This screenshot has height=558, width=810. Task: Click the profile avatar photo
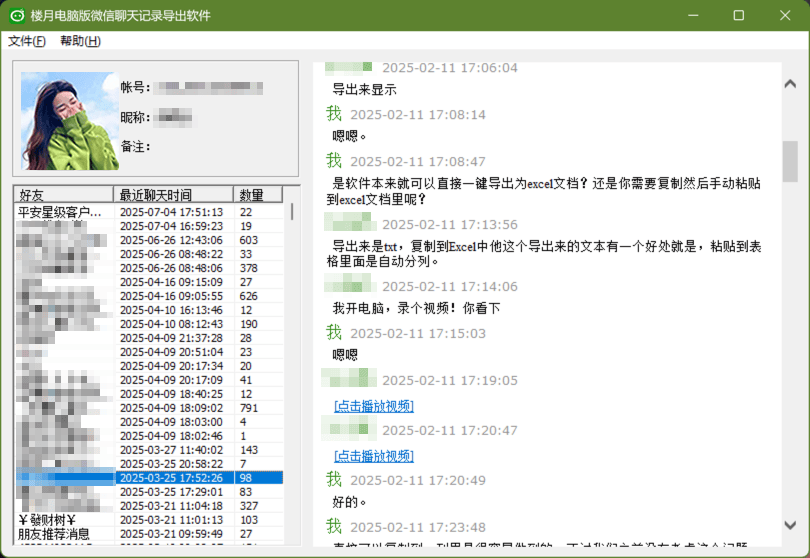point(70,121)
